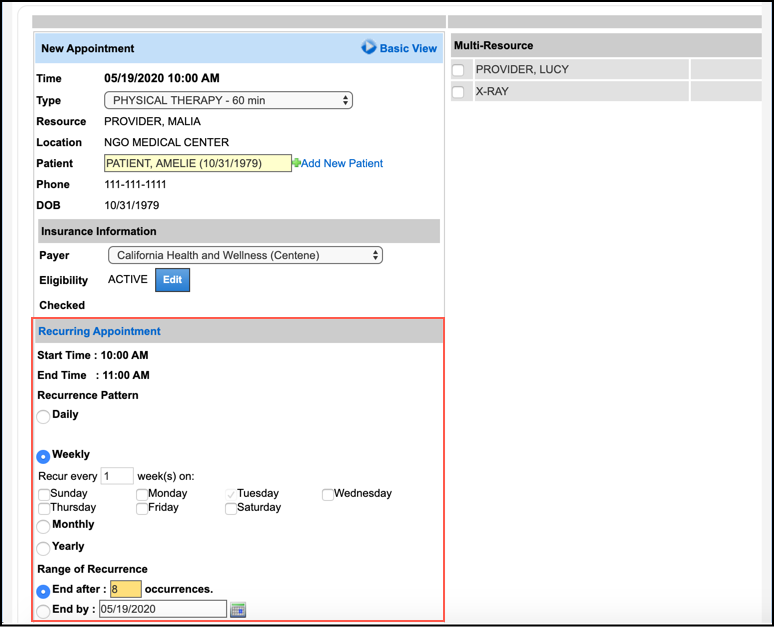Image resolution: width=774 pixels, height=627 pixels.
Task: Tick the Friday checkbox
Action: (142, 509)
